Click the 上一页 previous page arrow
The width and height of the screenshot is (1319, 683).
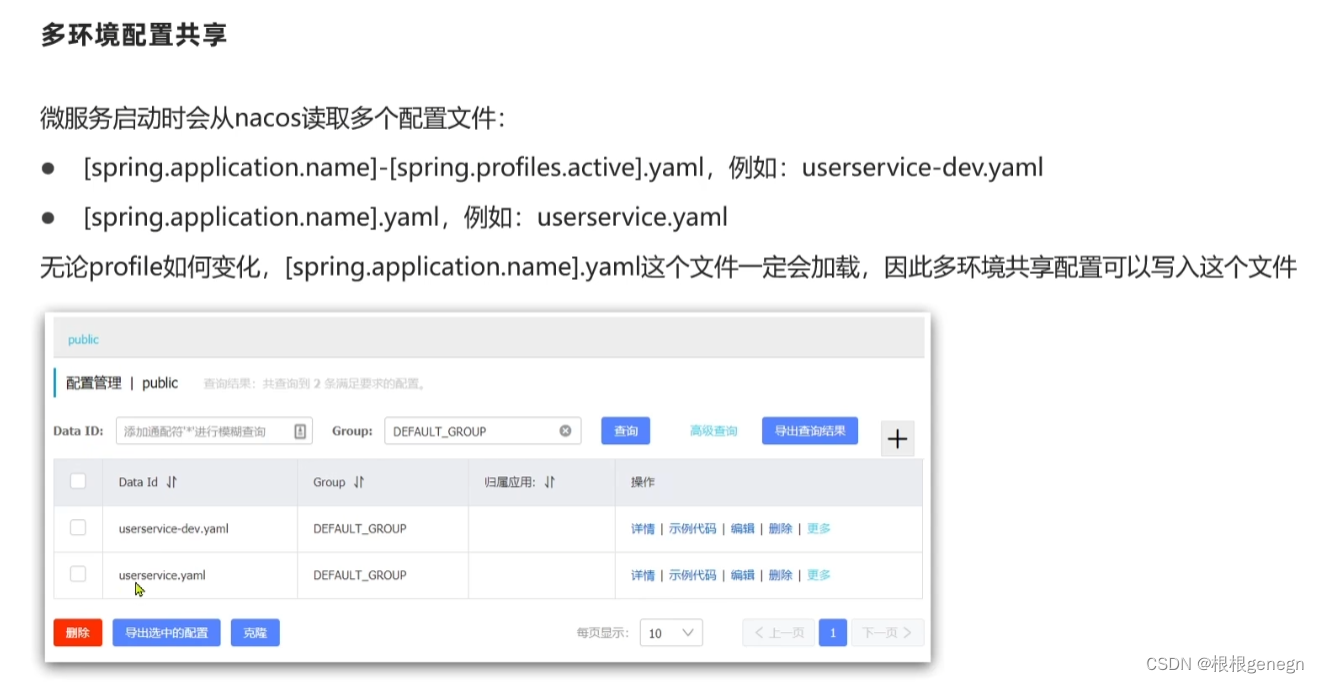[x=778, y=632]
